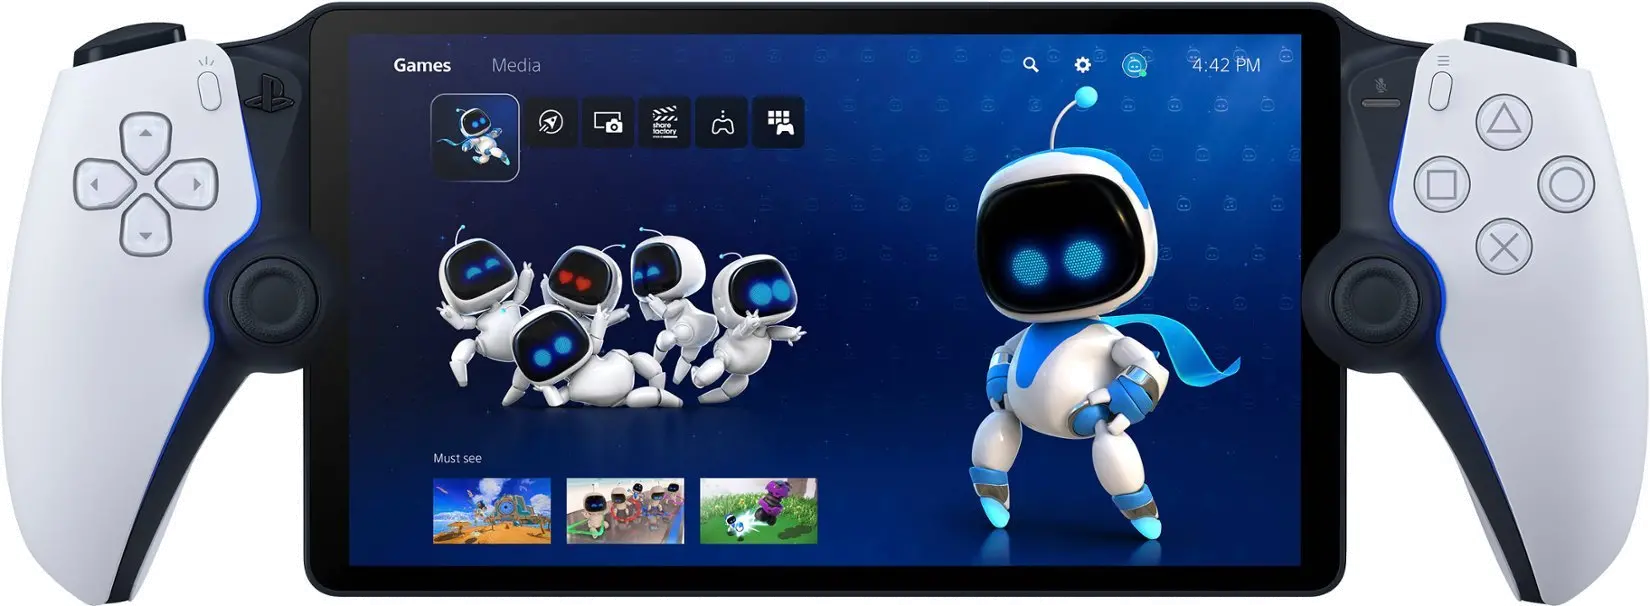Open the Media Gallery camera icon
The height and width of the screenshot is (606, 1650).
click(x=608, y=122)
